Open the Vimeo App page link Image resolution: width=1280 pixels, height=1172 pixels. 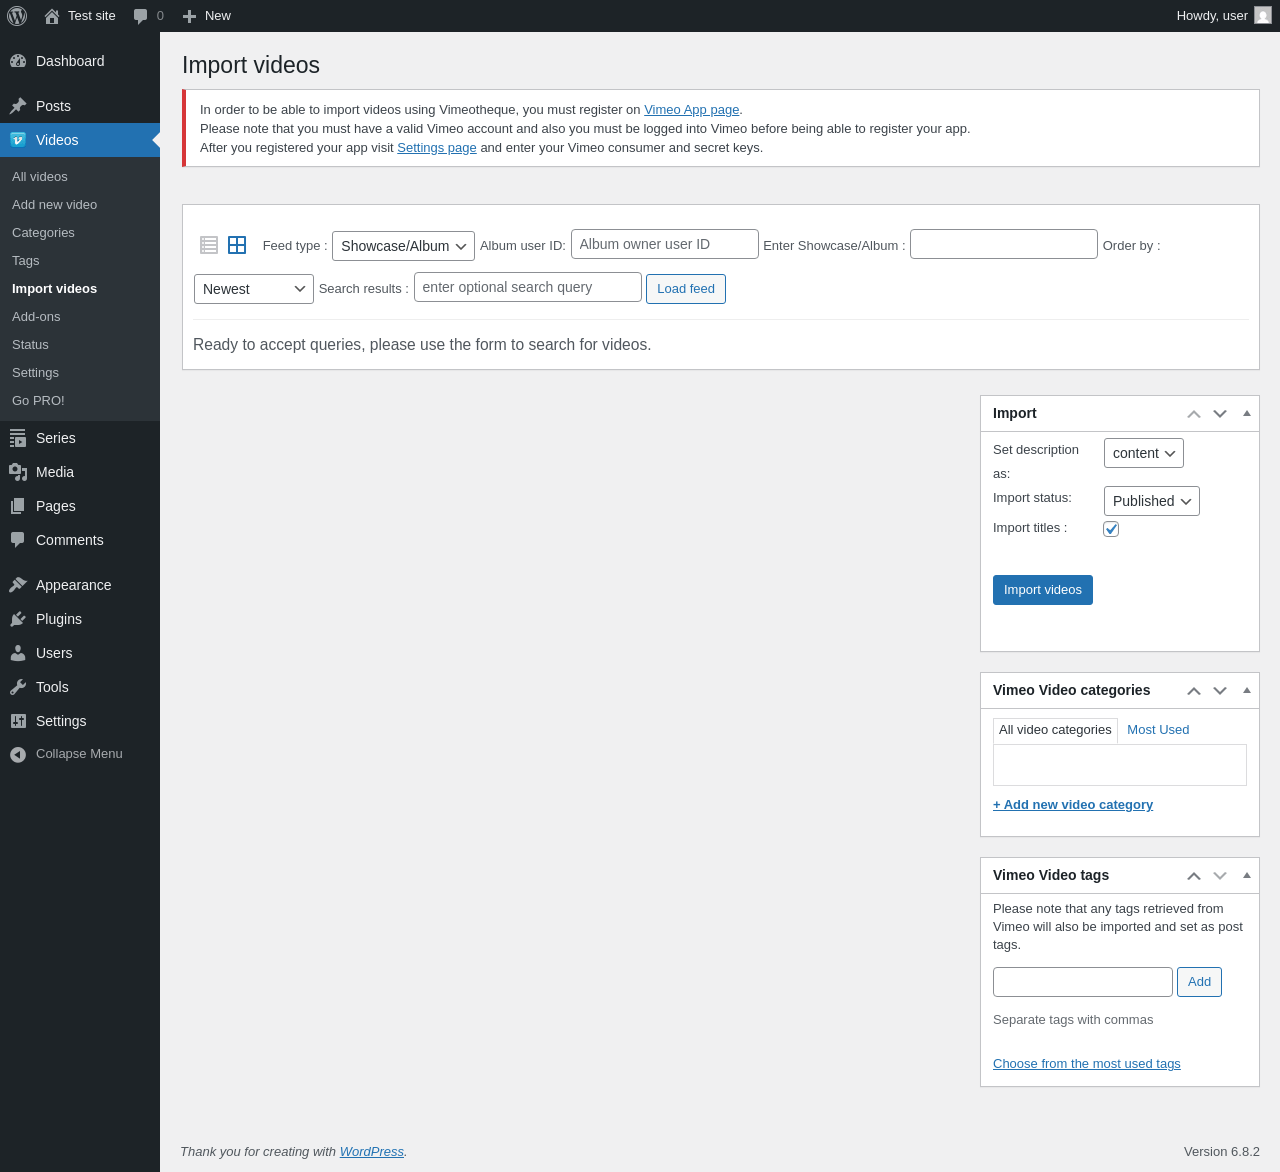click(692, 110)
